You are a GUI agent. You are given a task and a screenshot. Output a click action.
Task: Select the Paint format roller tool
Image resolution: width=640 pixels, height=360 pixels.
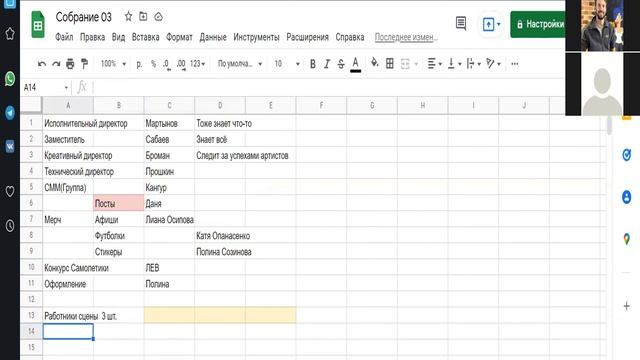click(84, 64)
